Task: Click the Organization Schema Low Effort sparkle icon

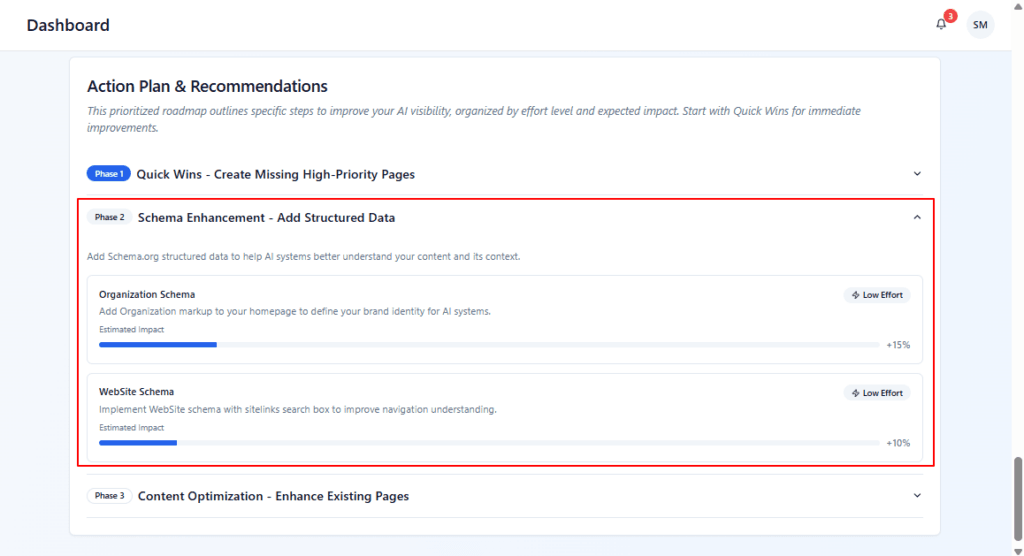Action: pyautogui.click(x=855, y=295)
